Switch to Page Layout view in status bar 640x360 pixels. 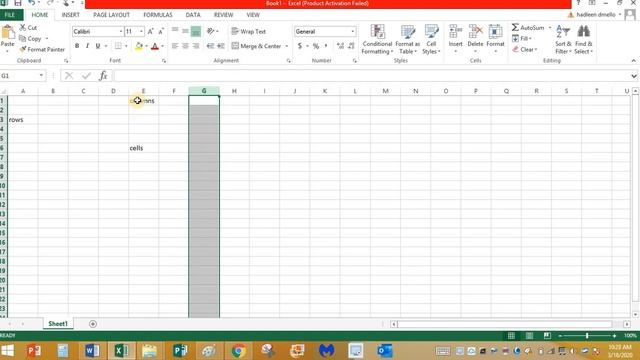(x=529, y=336)
